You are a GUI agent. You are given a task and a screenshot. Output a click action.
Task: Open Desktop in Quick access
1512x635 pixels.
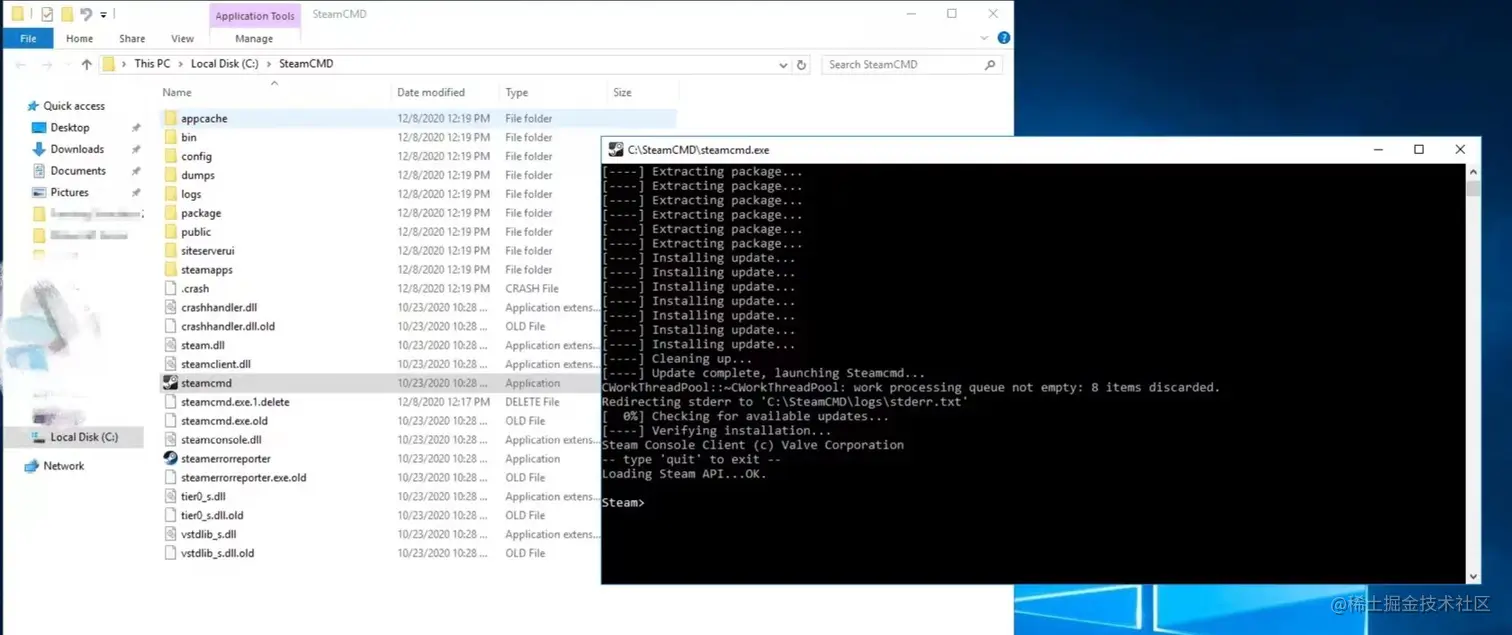click(70, 128)
